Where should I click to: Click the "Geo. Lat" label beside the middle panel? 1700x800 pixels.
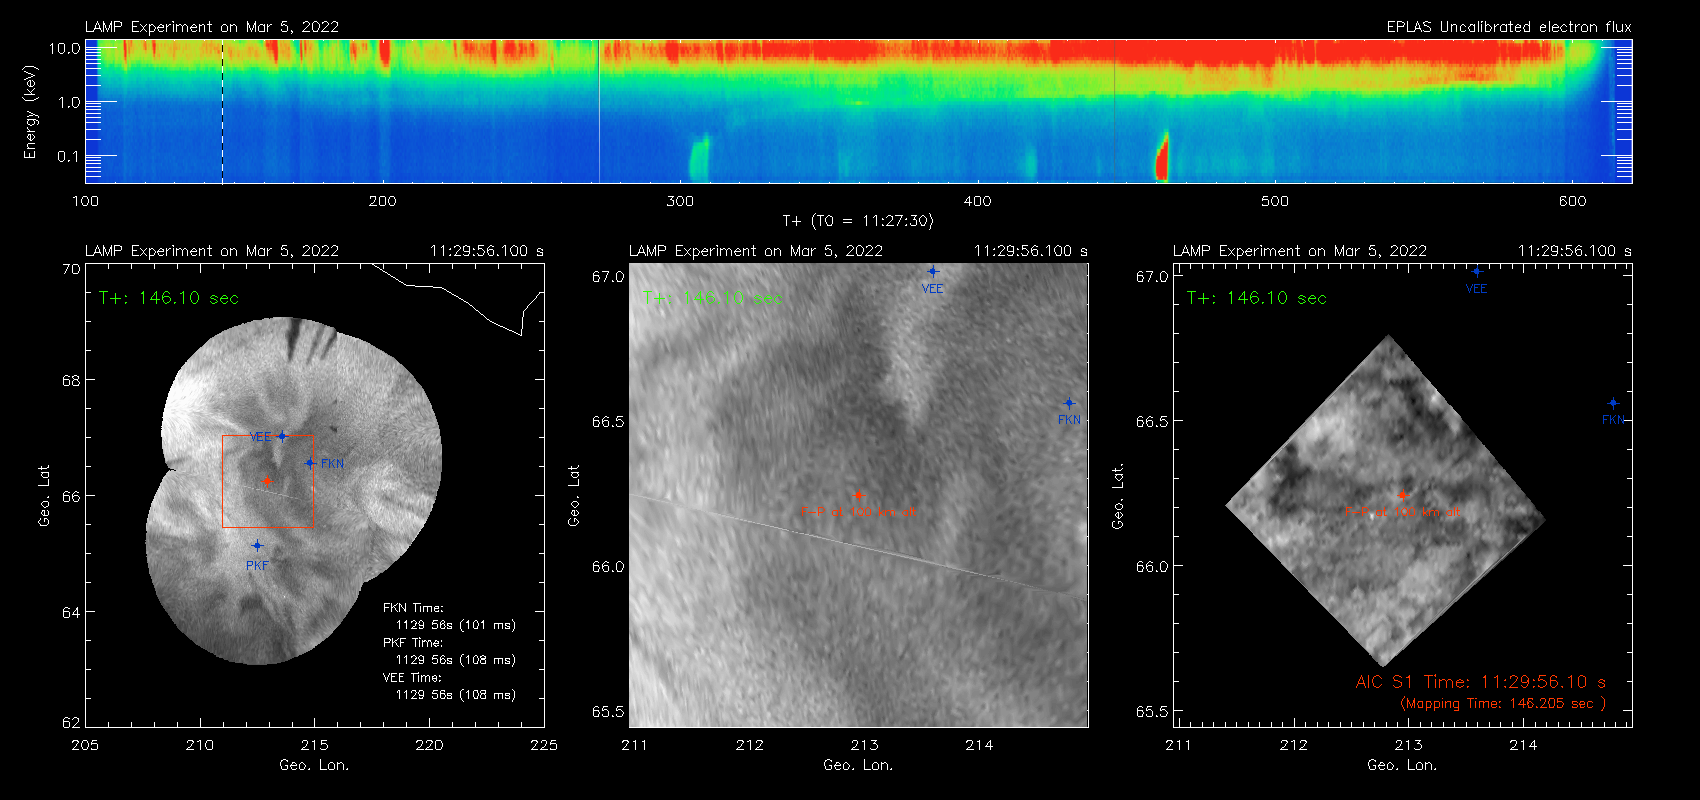pos(574,495)
